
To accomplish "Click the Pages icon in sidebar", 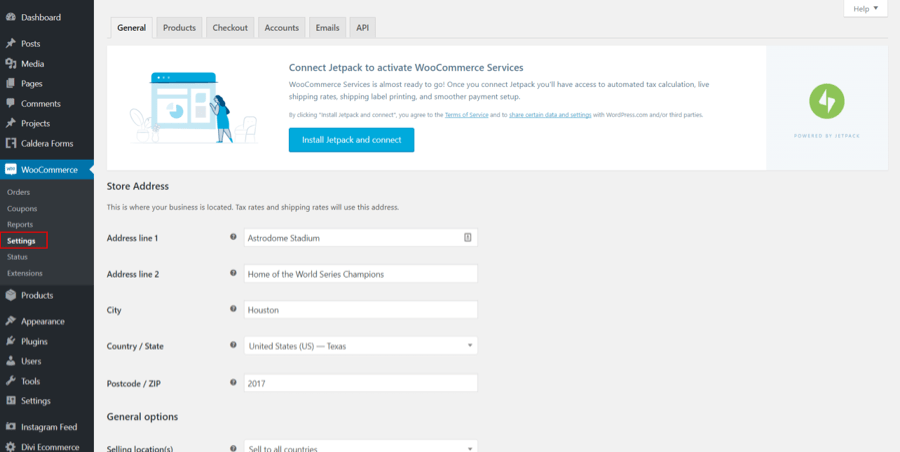I will (10, 83).
